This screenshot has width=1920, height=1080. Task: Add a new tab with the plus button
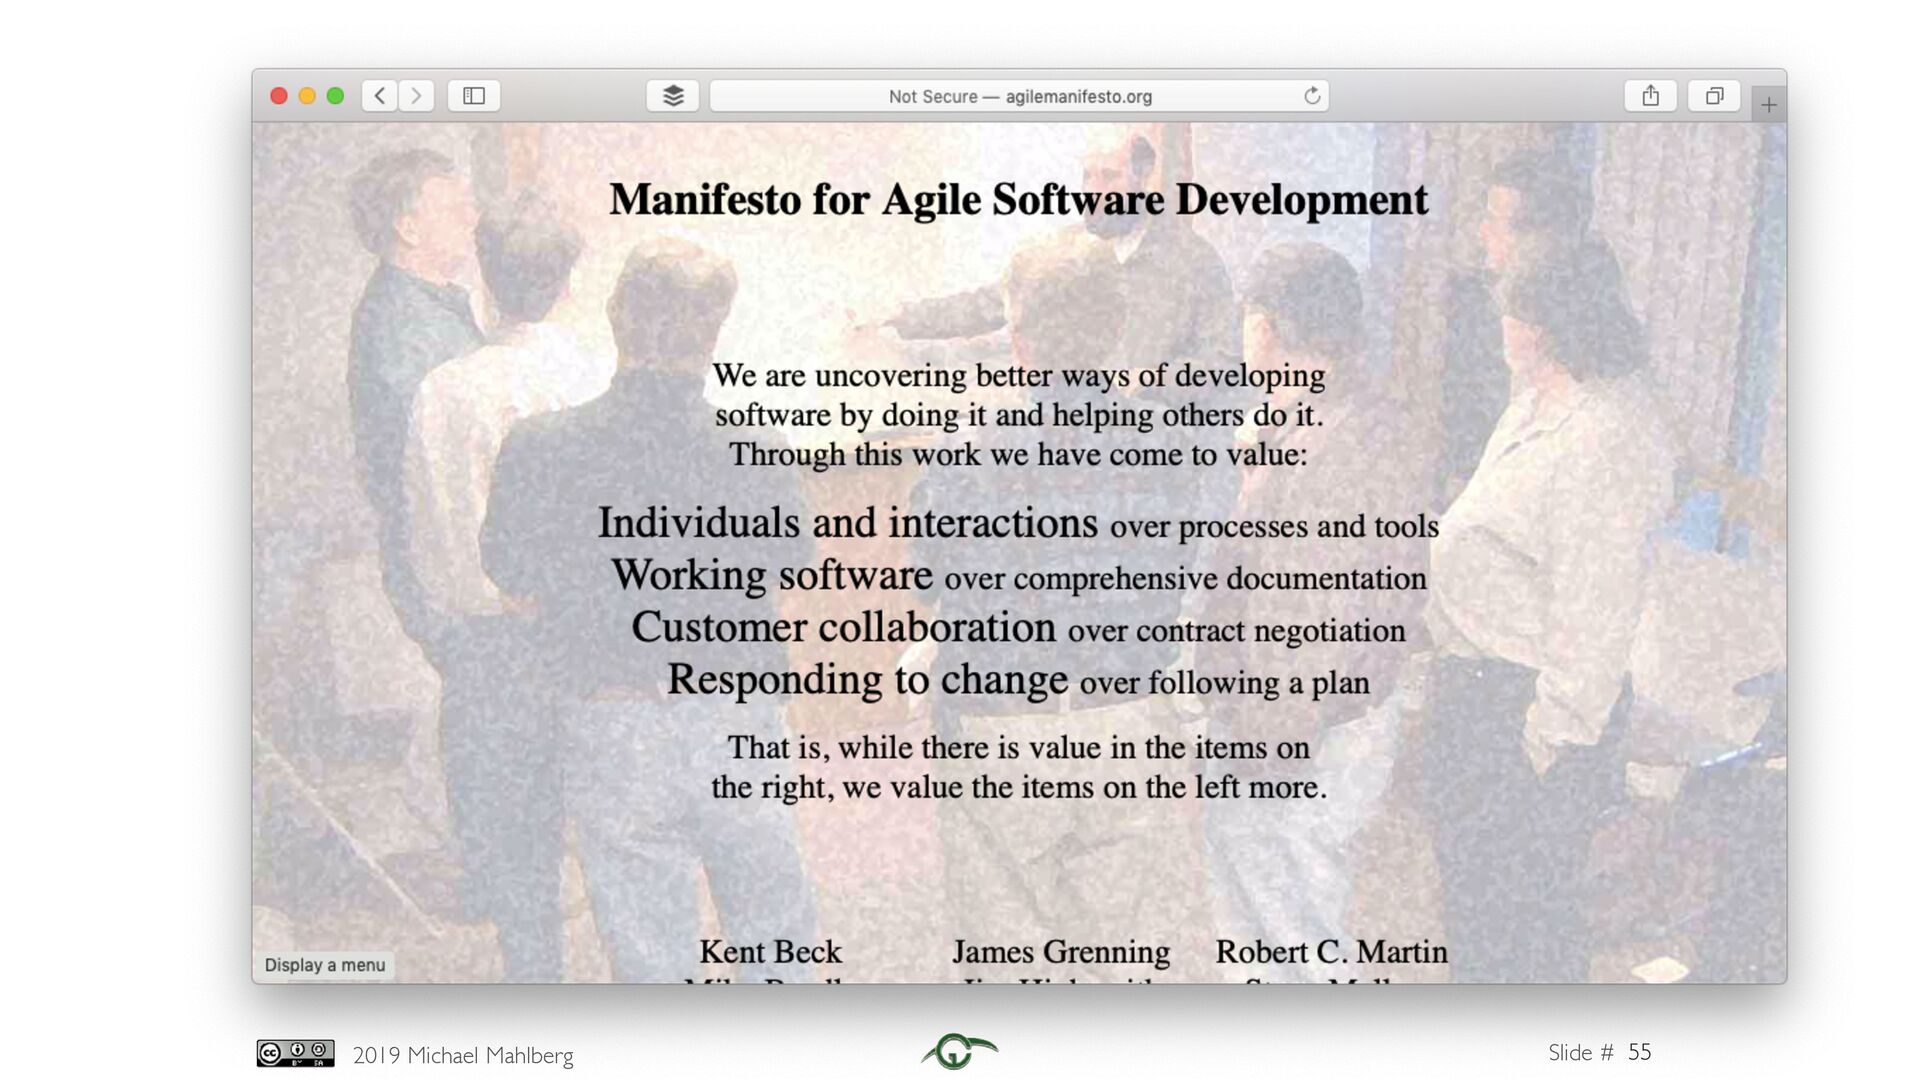1769,105
